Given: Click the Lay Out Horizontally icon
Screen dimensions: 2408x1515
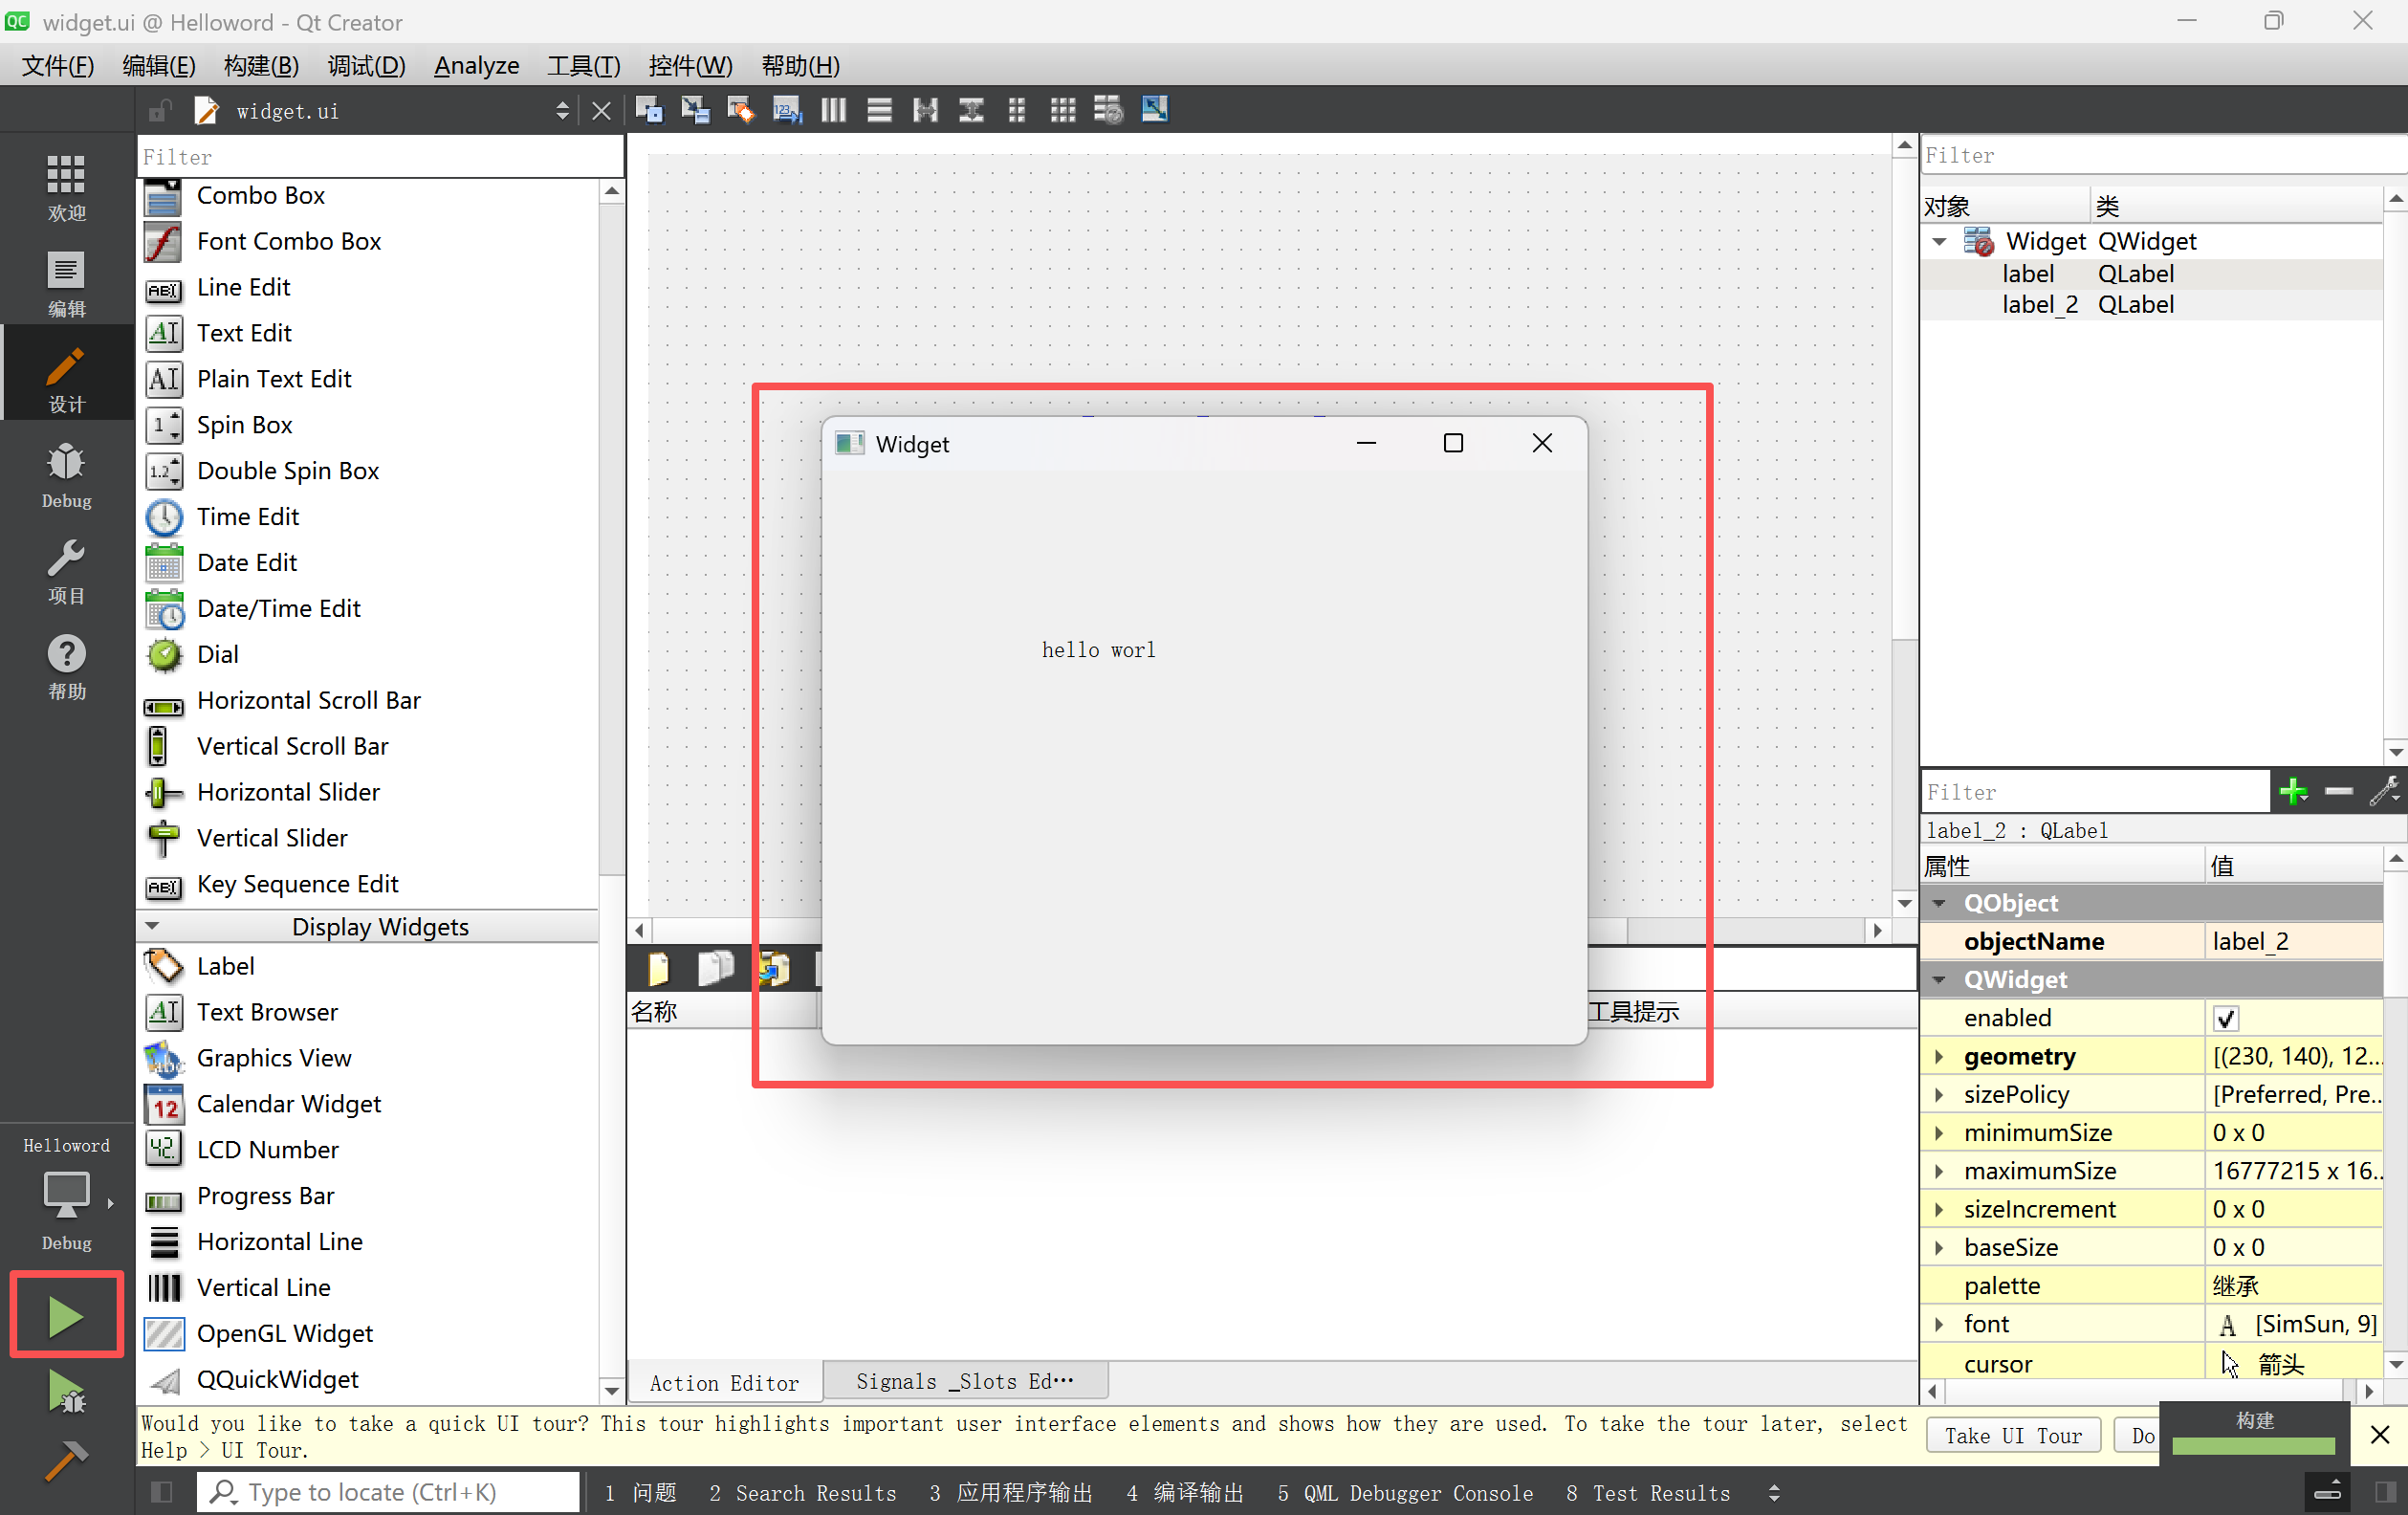Looking at the screenshot, I should point(833,110).
